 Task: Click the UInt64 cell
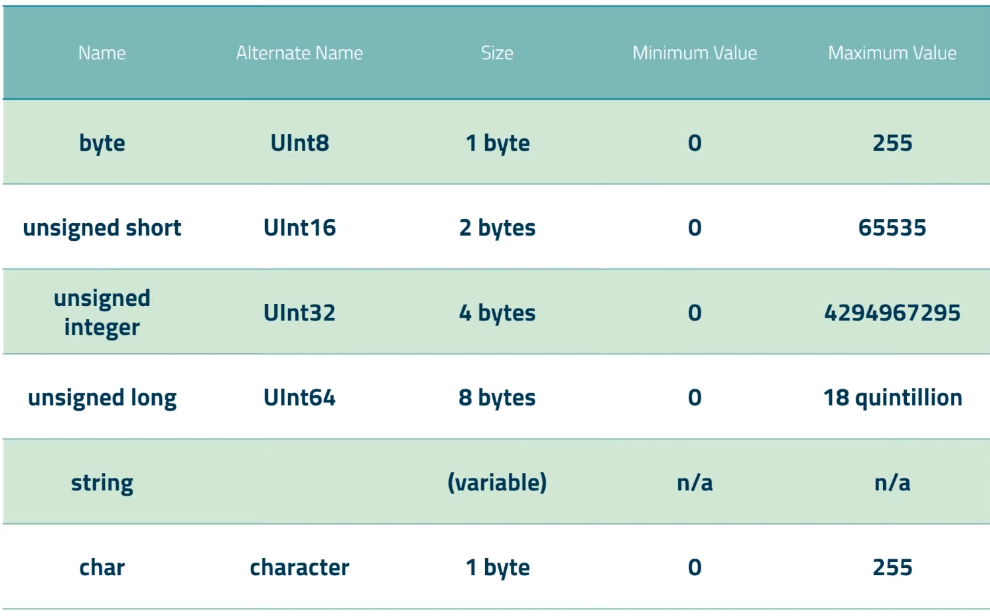(299, 396)
